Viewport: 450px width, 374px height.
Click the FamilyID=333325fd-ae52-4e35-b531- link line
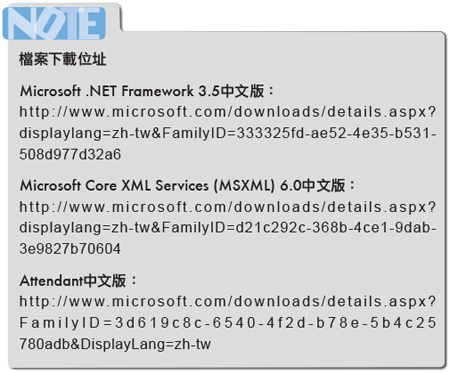click(x=228, y=133)
